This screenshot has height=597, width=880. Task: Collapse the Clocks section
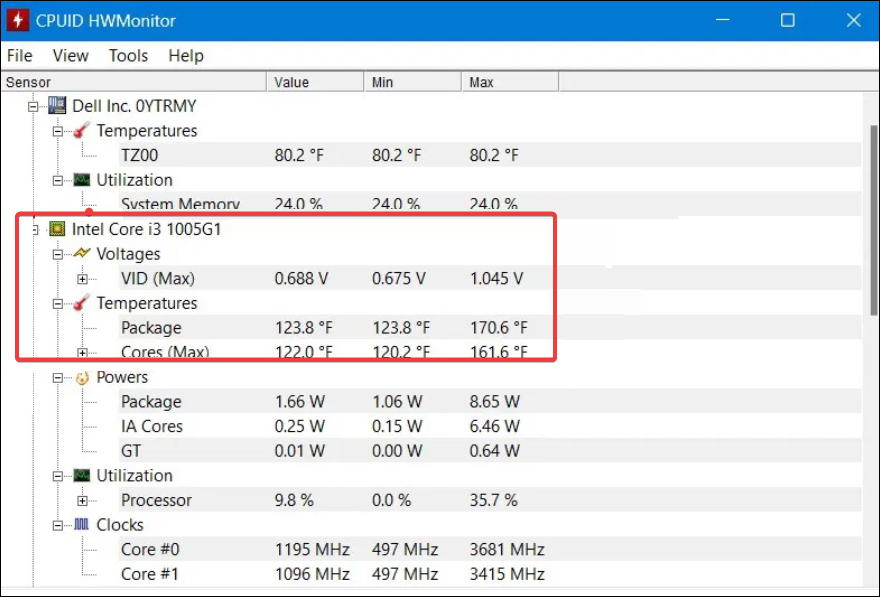(58, 525)
